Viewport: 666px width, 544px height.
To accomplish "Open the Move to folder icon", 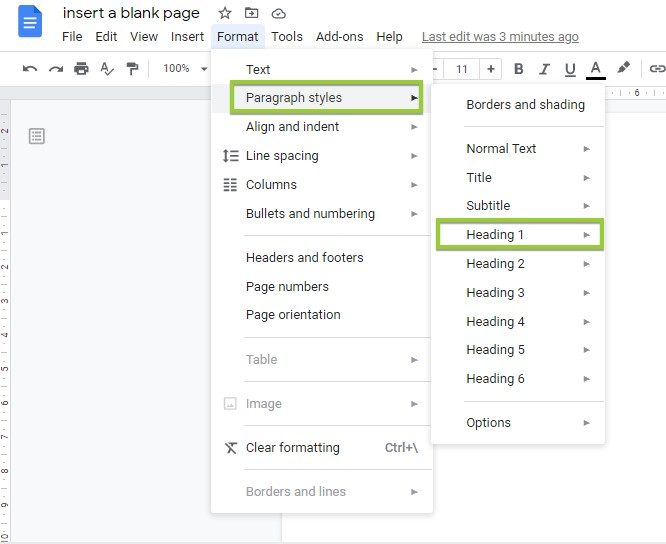I will (x=251, y=13).
